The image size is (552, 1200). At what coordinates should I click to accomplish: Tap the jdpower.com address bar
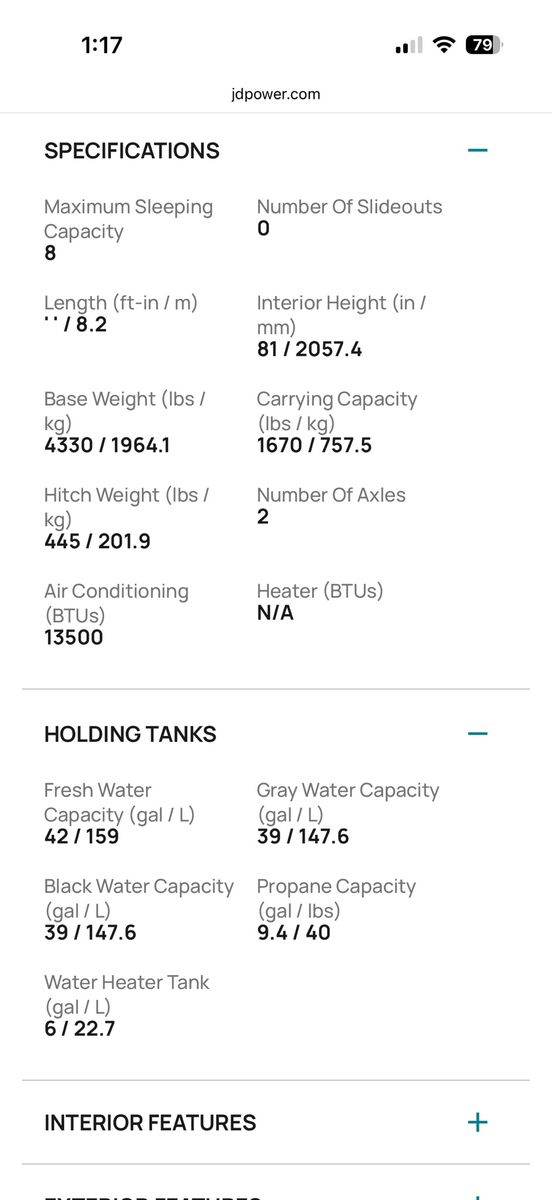(276, 94)
